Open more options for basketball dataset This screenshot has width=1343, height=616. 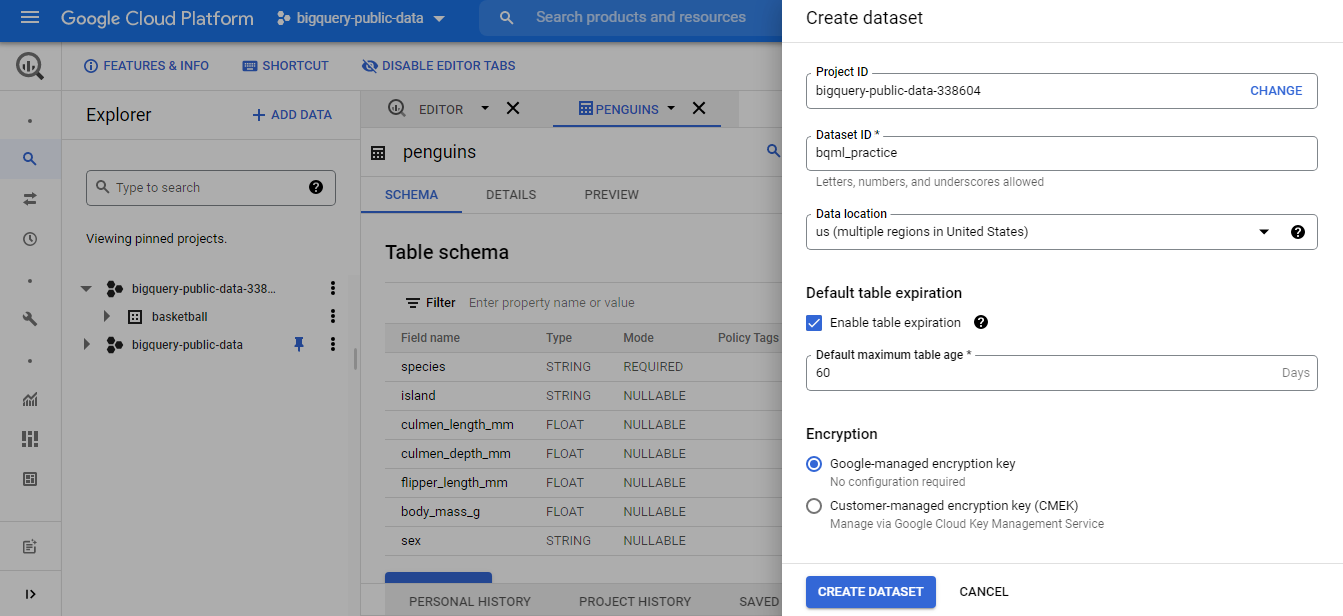[x=333, y=317]
